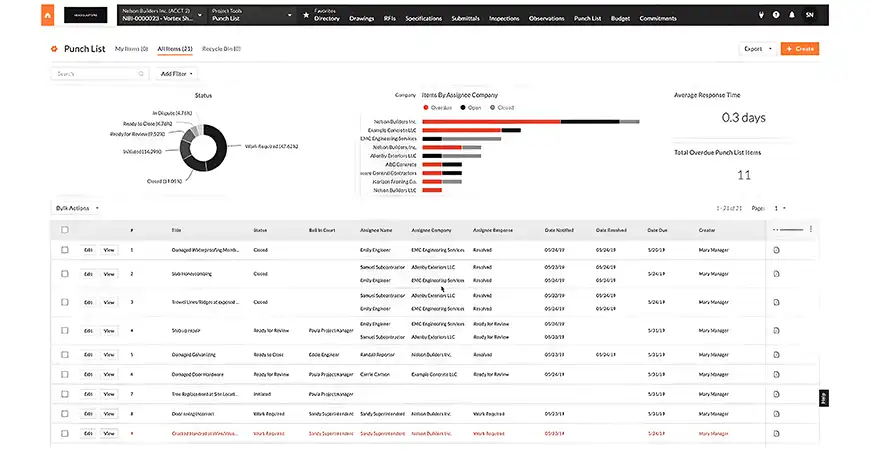The image size is (870, 455).
Task: Click the orange Create button
Action: click(x=800, y=48)
